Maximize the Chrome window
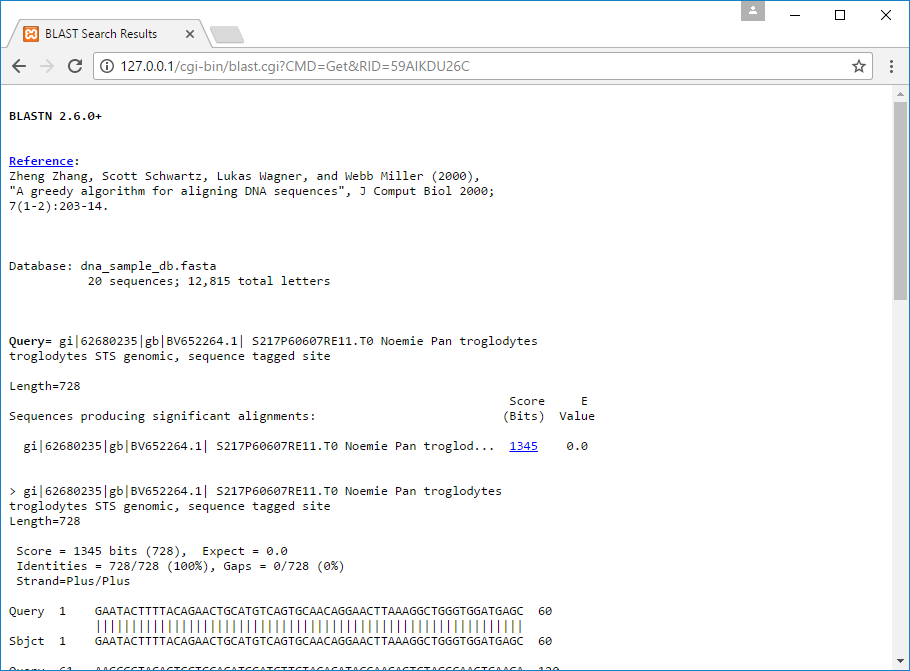The height and width of the screenshot is (671, 910). tap(840, 15)
